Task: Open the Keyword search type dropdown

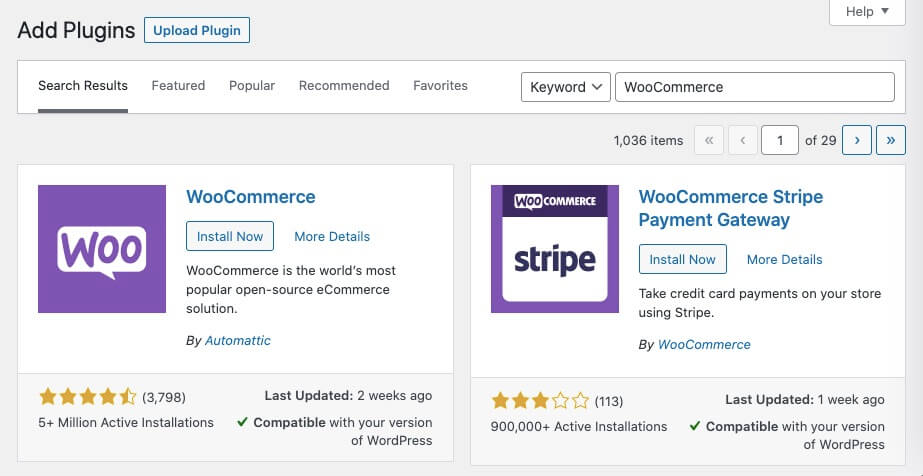Action: coord(566,87)
